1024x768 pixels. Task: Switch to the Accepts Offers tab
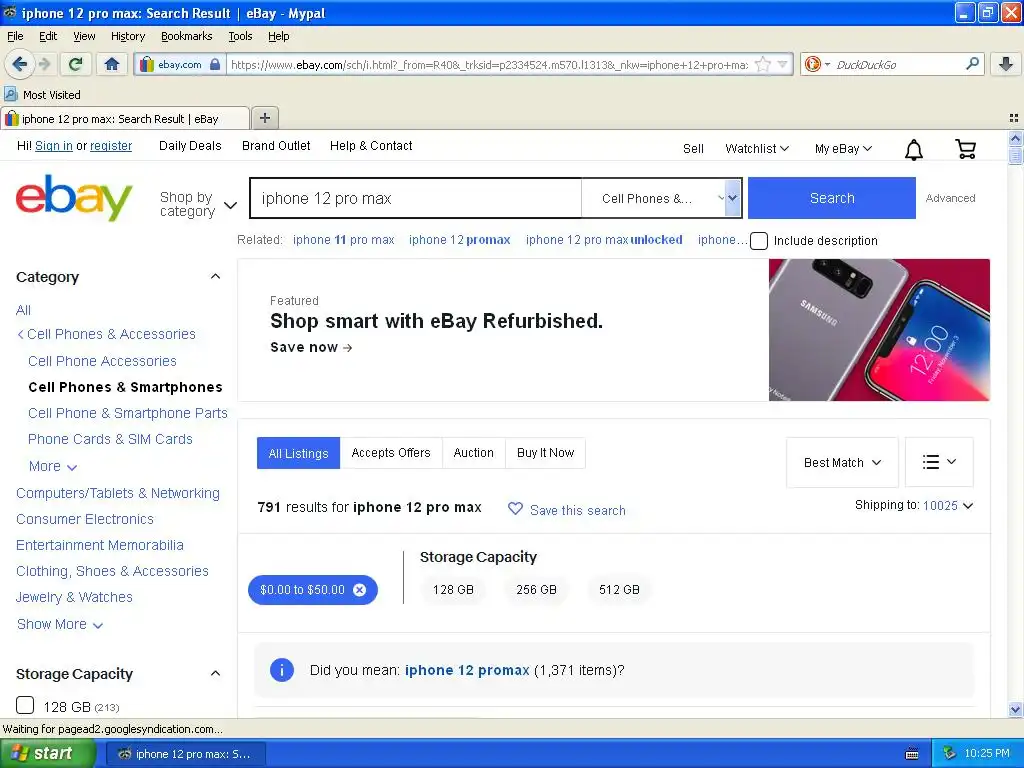click(391, 453)
